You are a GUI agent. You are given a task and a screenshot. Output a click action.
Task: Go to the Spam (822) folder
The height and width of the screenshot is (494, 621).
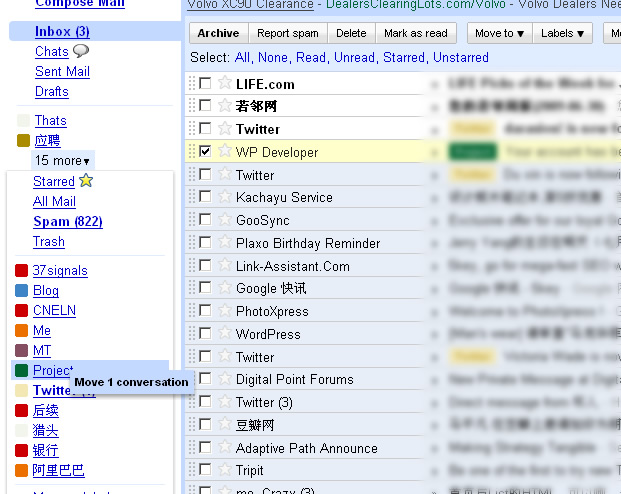point(67,221)
